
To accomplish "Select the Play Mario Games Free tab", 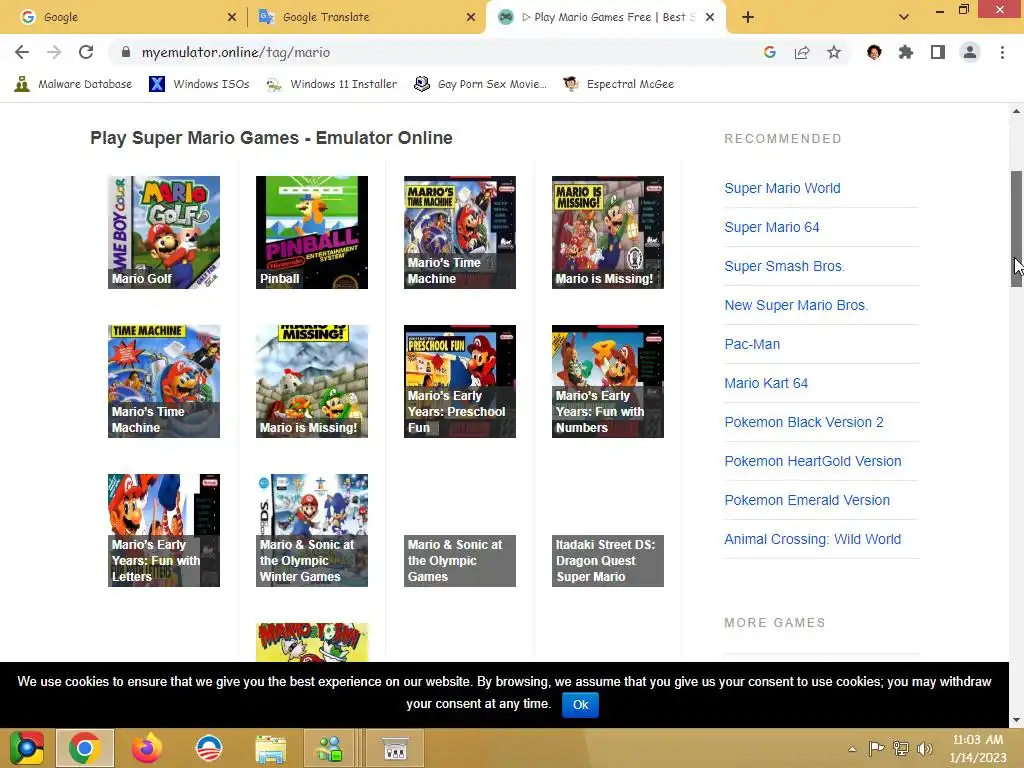I will click(604, 18).
